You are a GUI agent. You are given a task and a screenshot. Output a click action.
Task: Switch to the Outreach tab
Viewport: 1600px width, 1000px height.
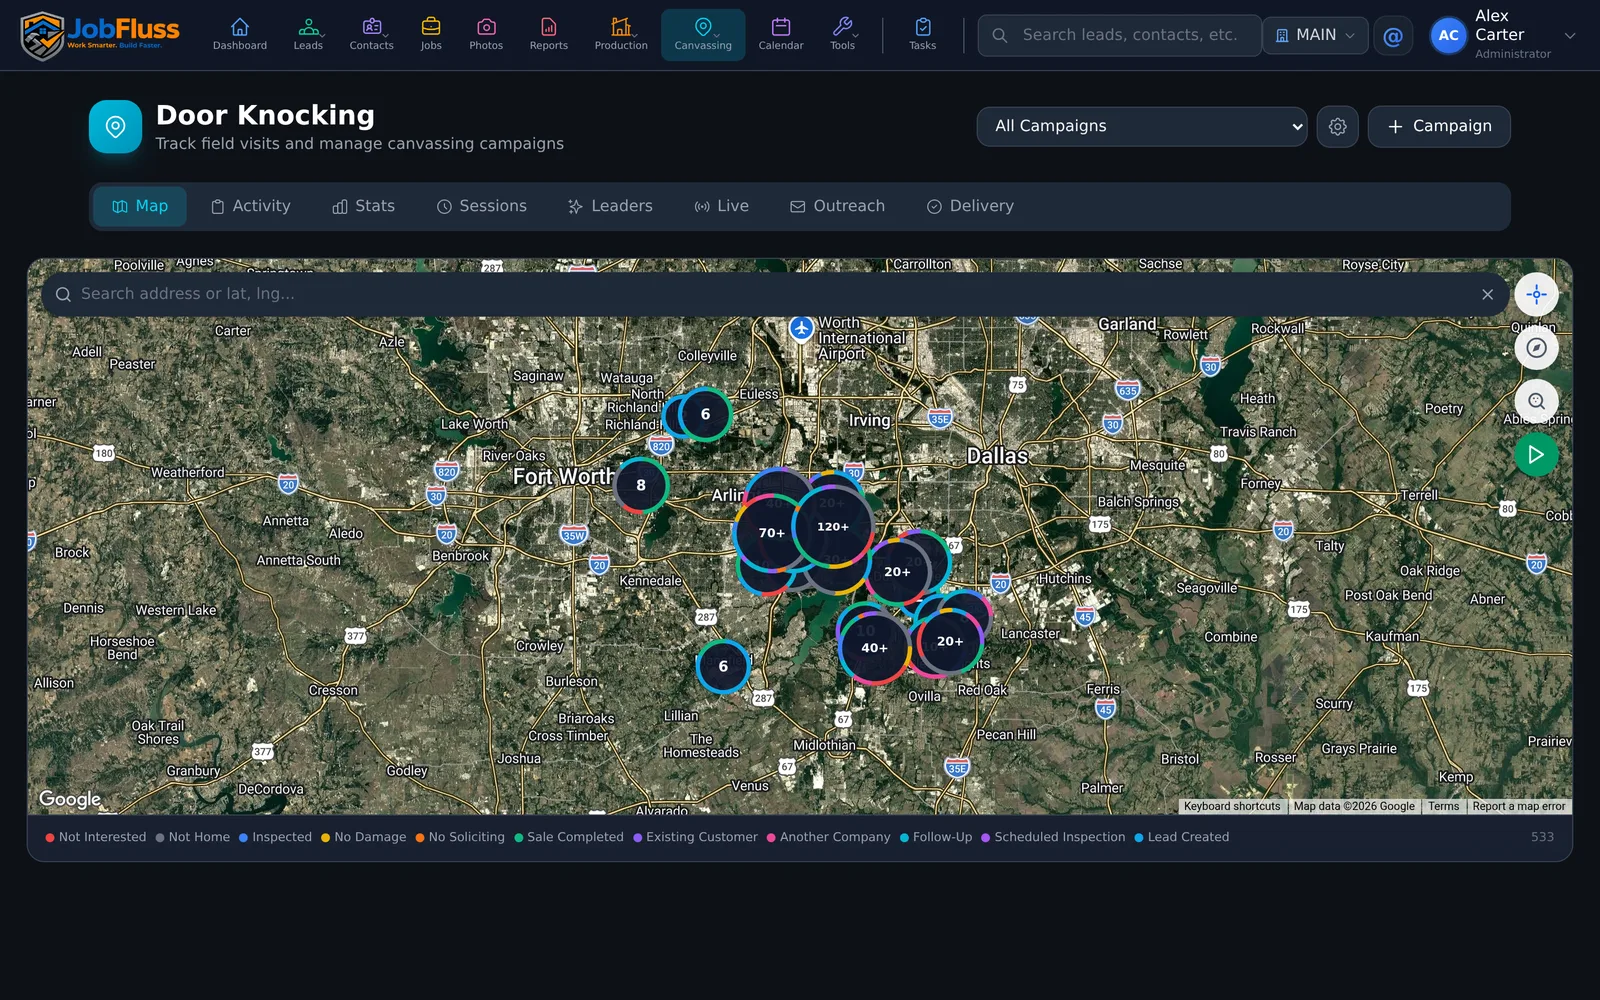(x=838, y=206)
